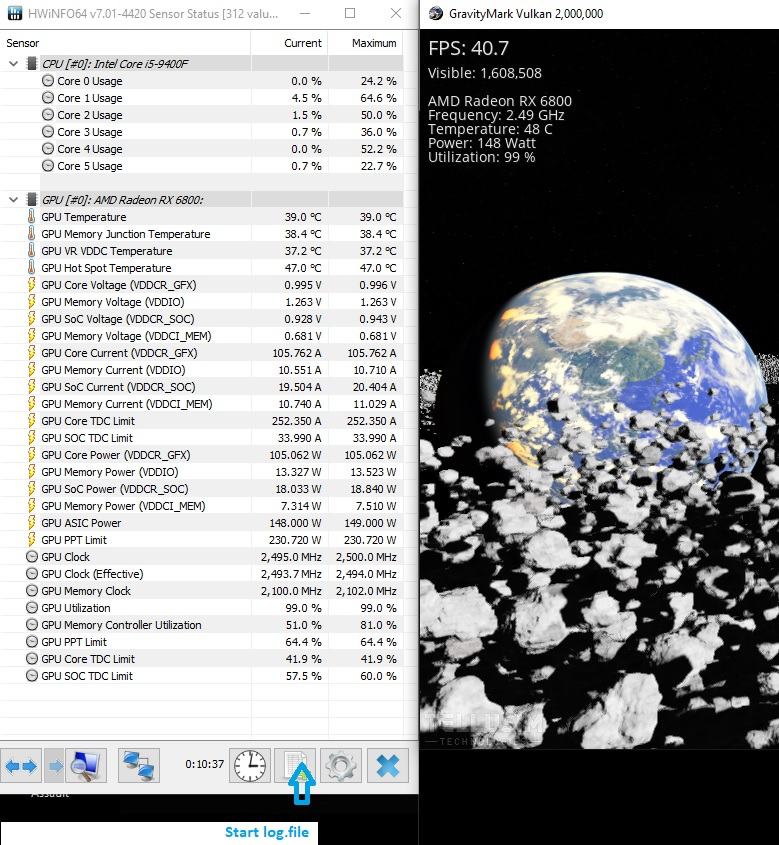
Task: Select the Core 2 Usage row
Action: tap(201, 115)
